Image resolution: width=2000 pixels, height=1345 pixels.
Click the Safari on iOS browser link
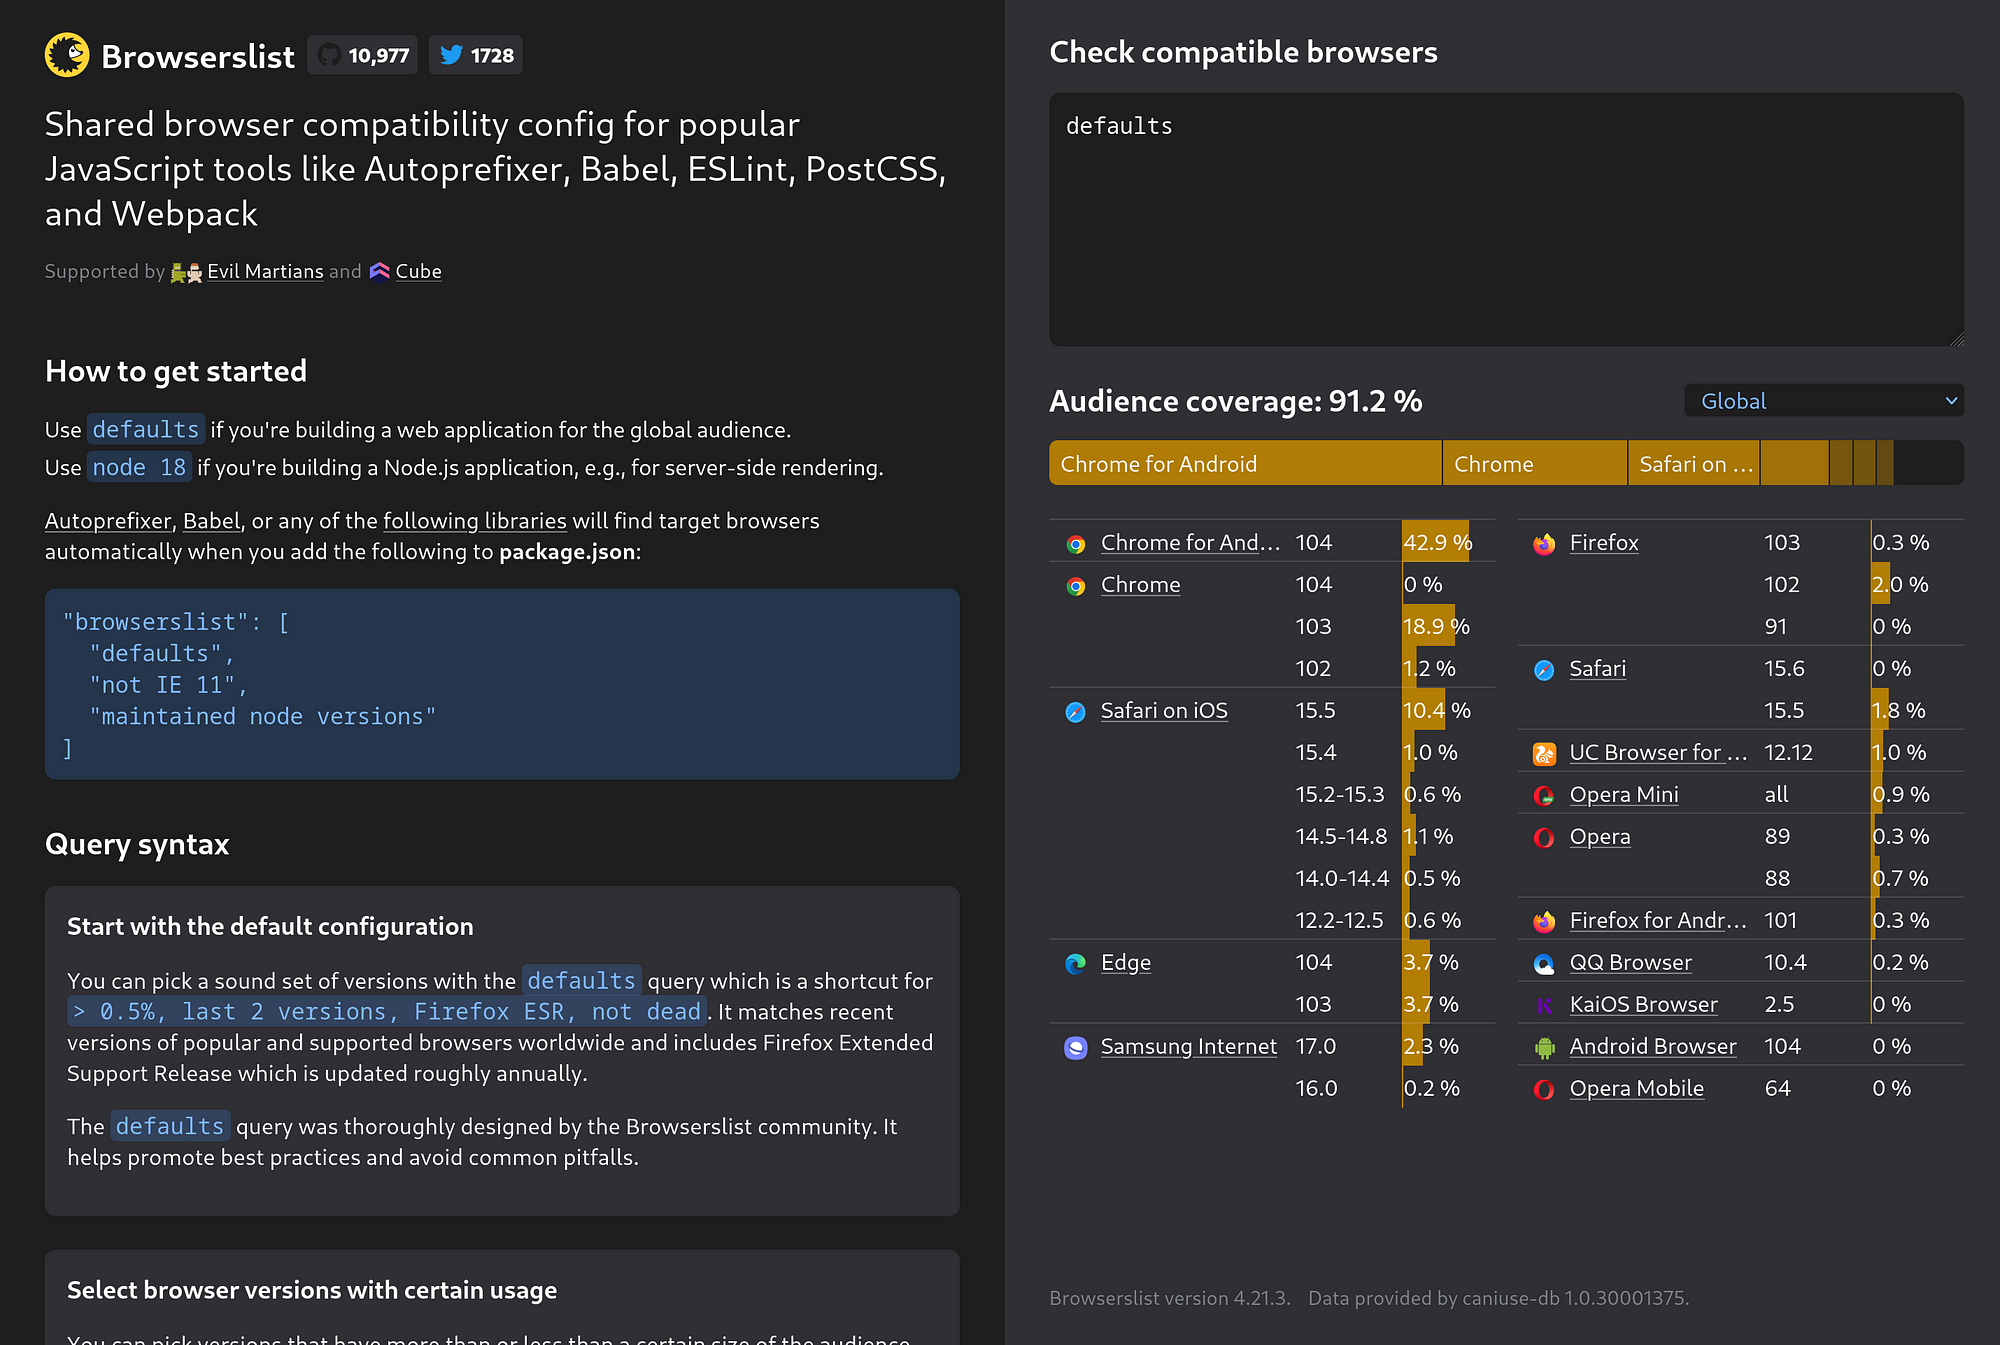coord(1164,711)
